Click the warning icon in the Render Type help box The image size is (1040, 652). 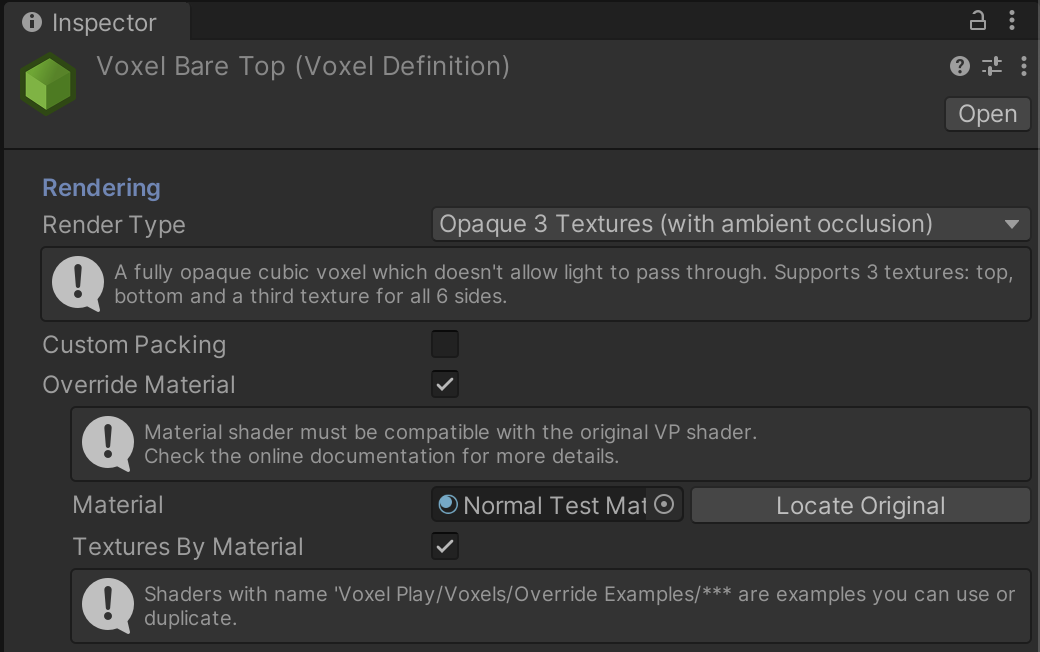(x=80, y=282)
